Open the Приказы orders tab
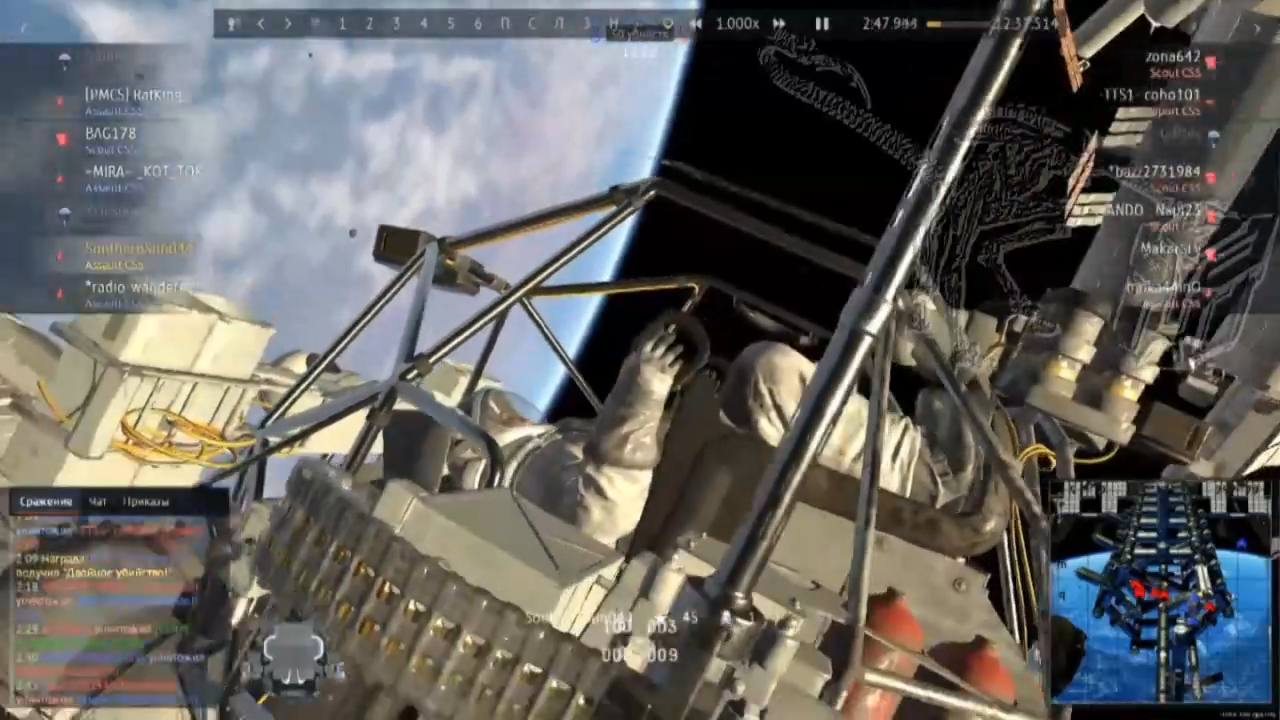This screenshot has height=720, width=1280. [146, 501]
